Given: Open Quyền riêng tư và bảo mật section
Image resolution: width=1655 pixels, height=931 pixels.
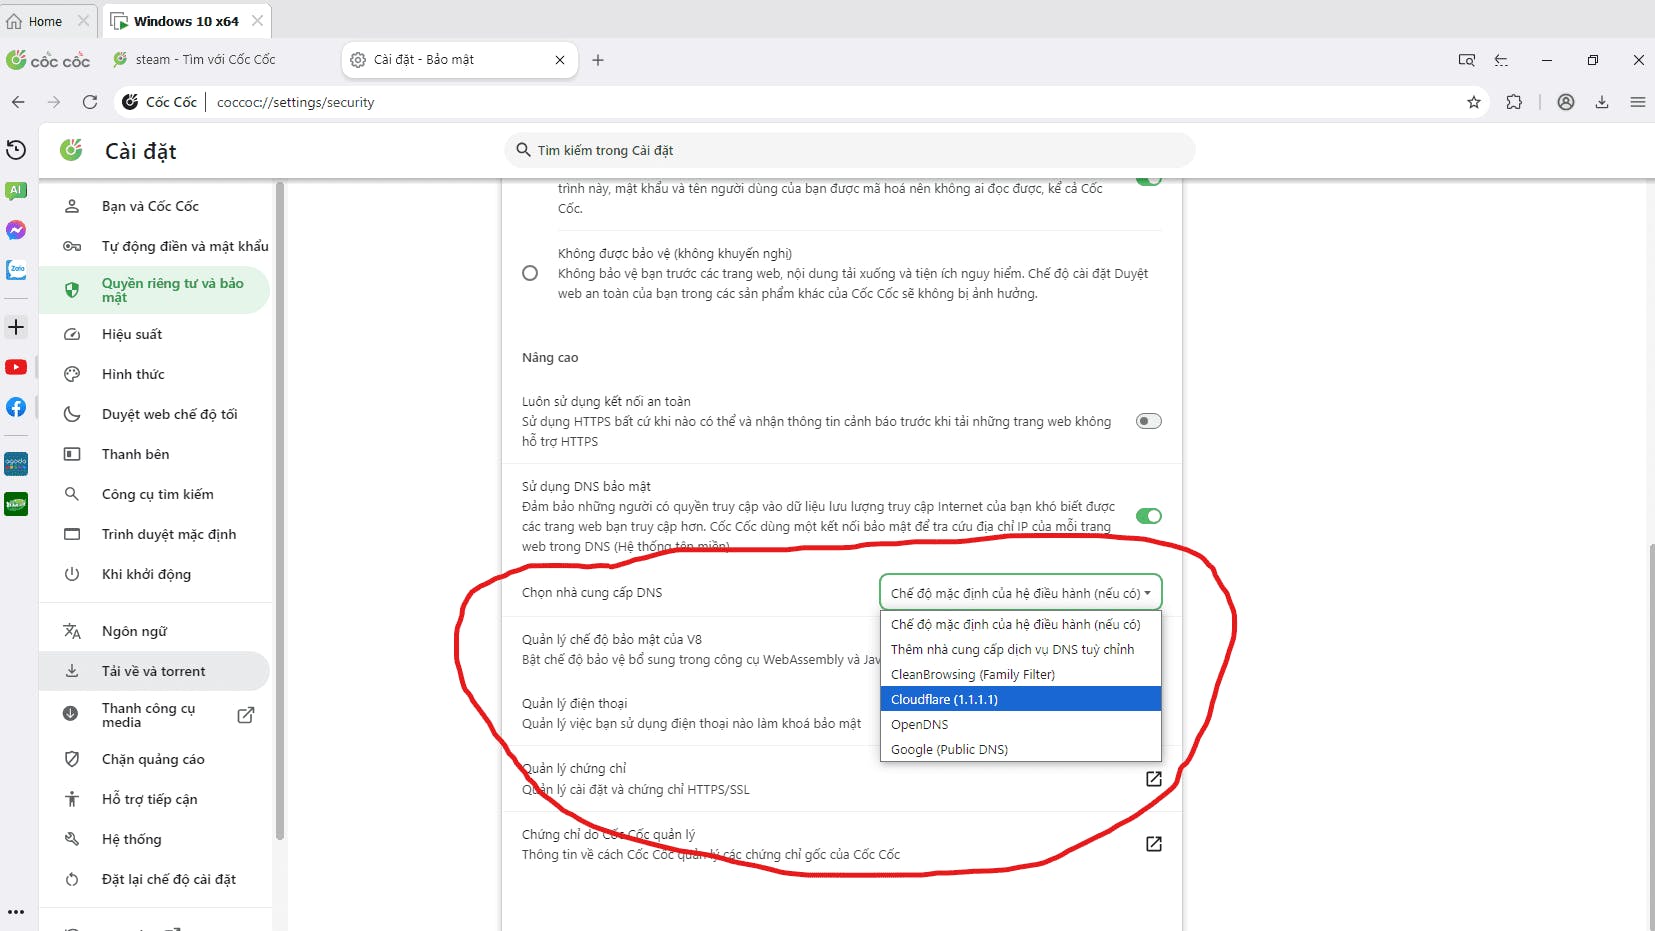Looking at the screenshot, I should coord(155,290).
